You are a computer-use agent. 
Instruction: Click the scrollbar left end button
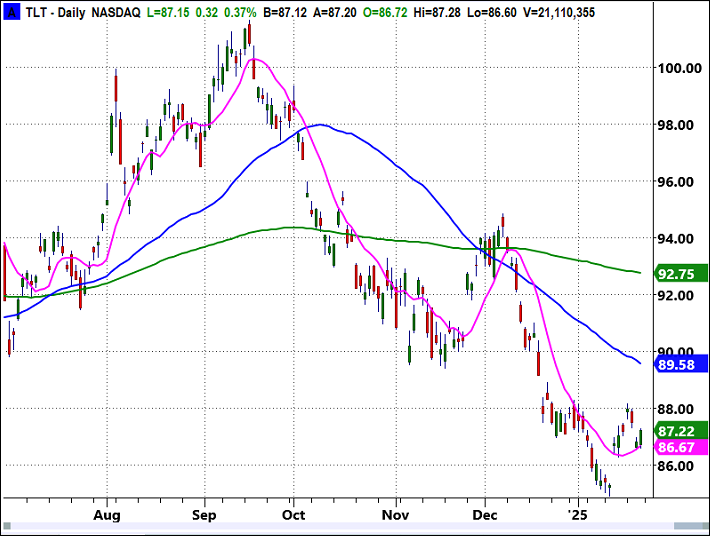coord(9,525)
